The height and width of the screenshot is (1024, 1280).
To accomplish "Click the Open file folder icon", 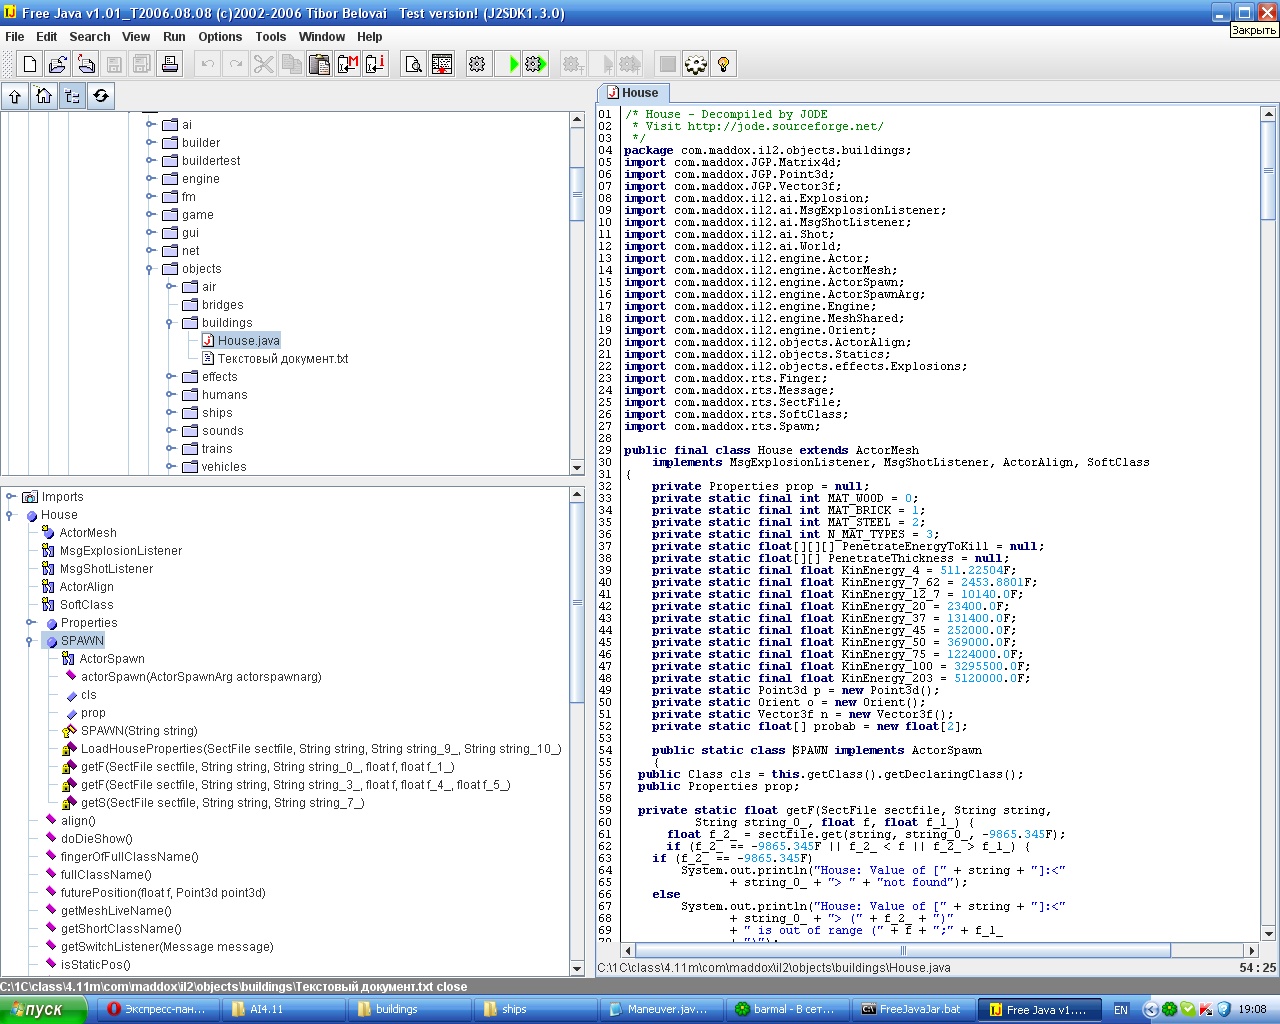I will [58, 64].
